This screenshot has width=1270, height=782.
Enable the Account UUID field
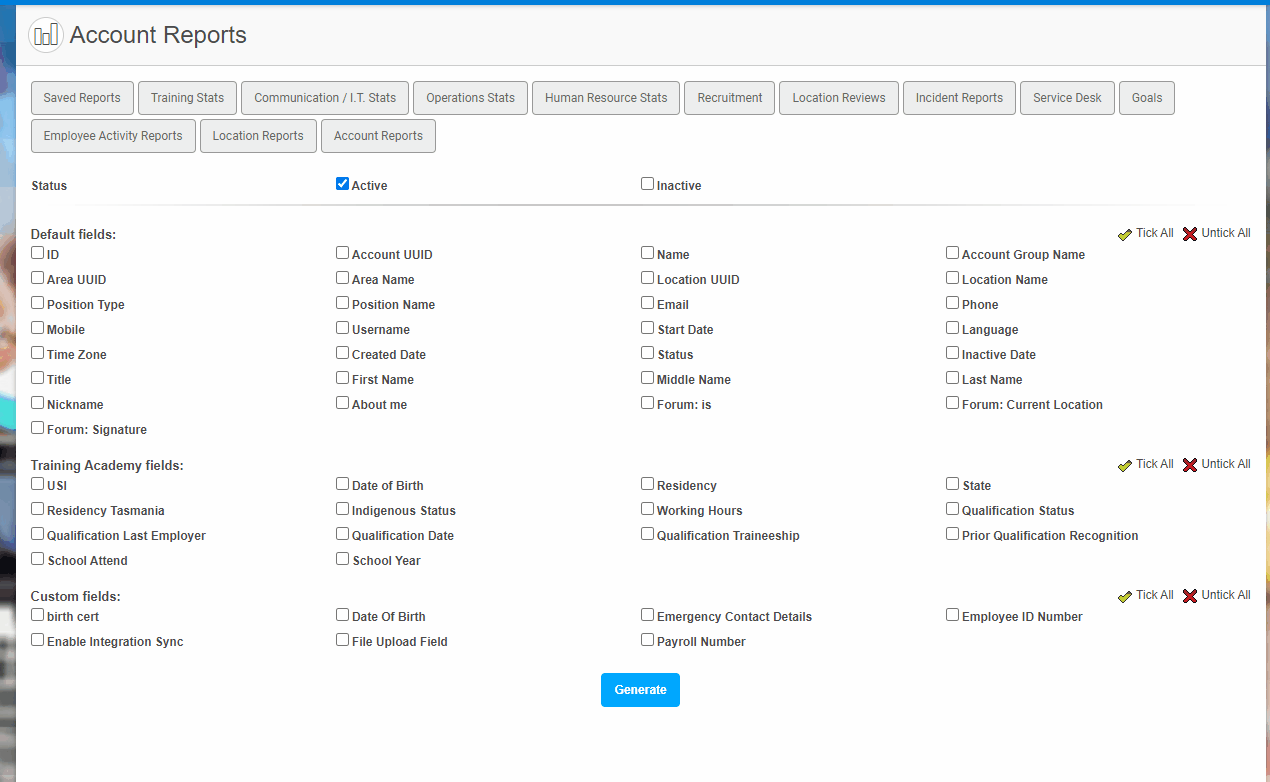point(342,252)
